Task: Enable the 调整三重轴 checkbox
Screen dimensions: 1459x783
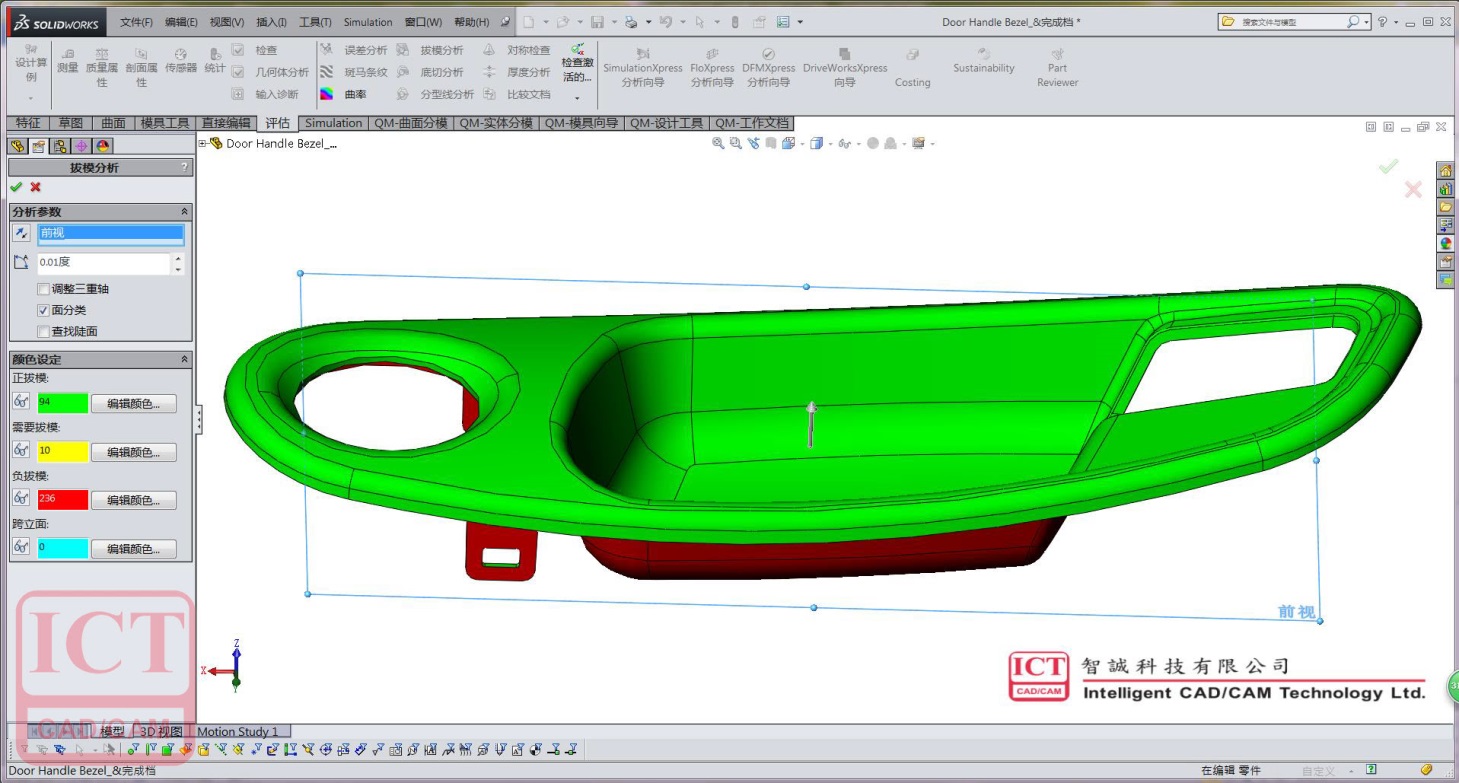Action: (43, 289)
